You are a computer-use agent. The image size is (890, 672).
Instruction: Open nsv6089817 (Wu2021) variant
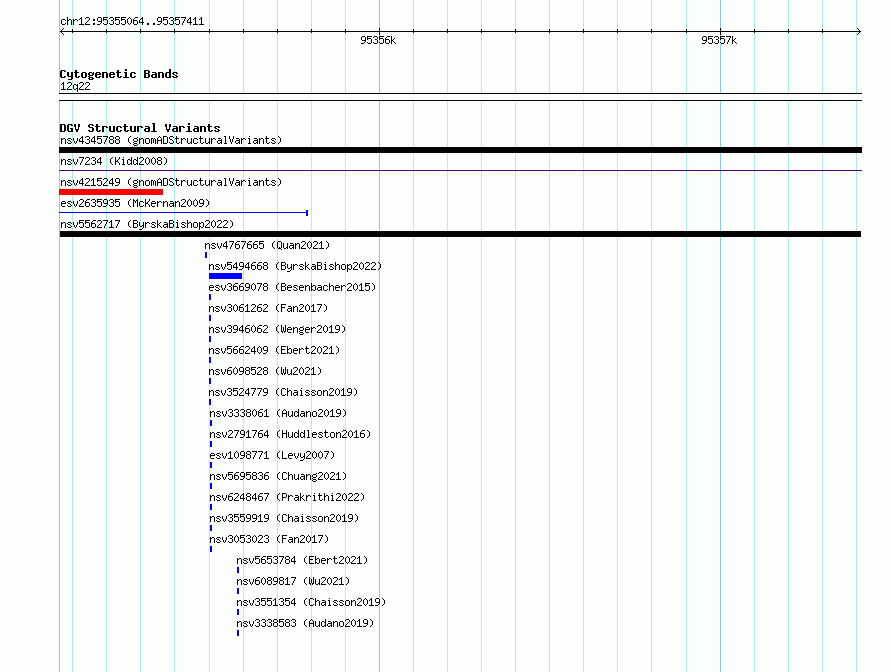tap(293, 581)
